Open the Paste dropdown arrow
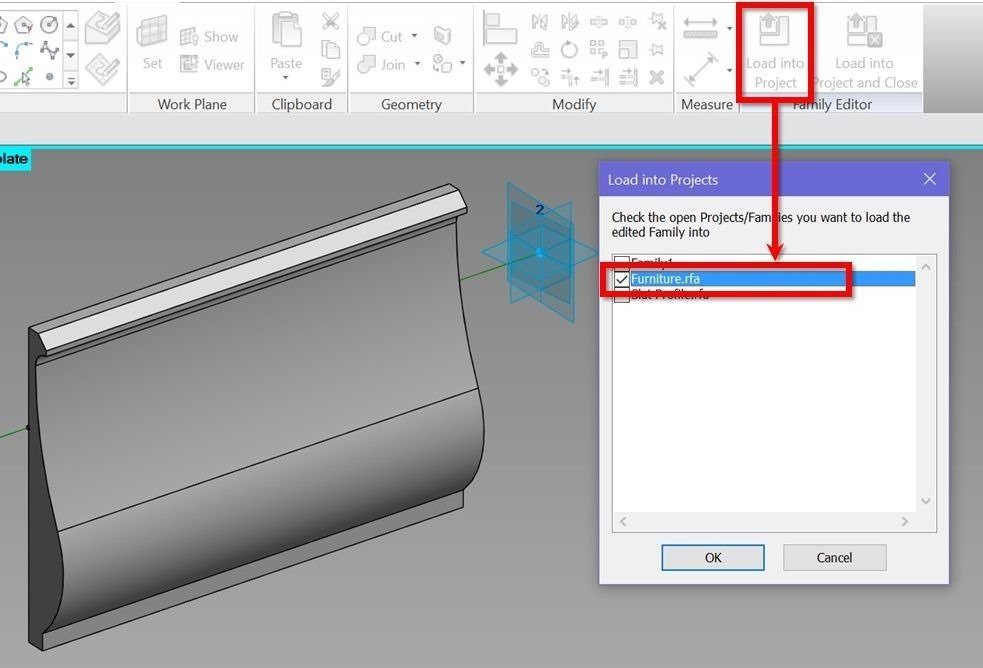Screen dimensions: 983x668 point(286,78)
